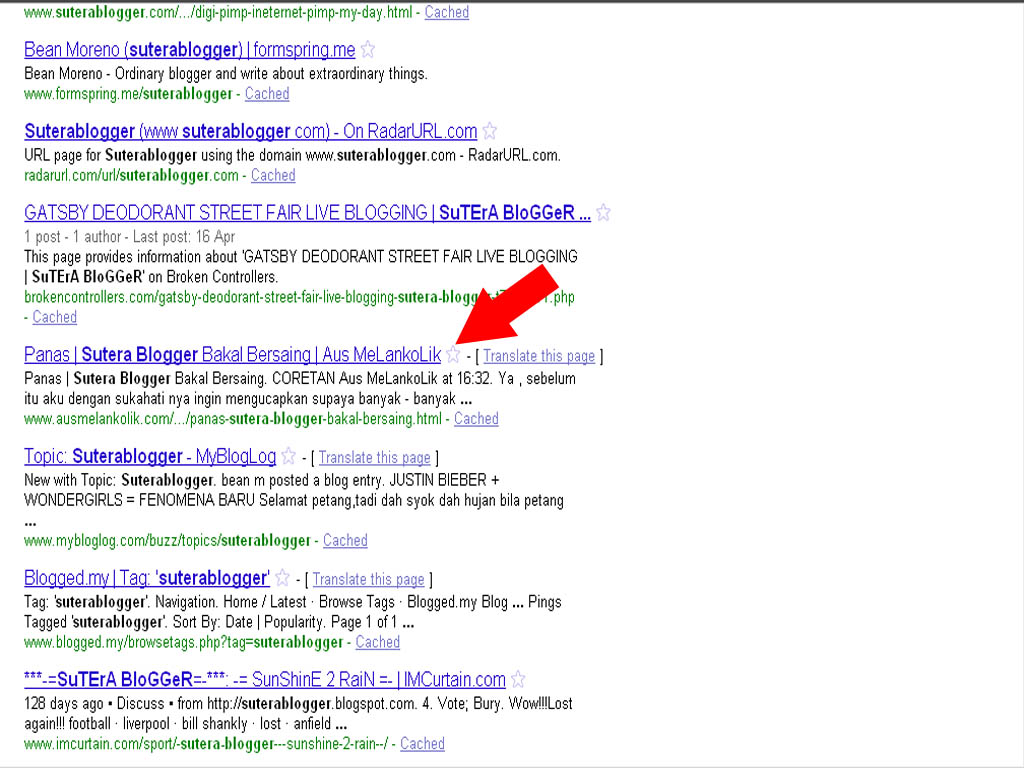Screen dimensions: 1024x768
Task: Open SunShinE 2 RaiN IMCurtain.com link
Action: [x=265, y=680]
